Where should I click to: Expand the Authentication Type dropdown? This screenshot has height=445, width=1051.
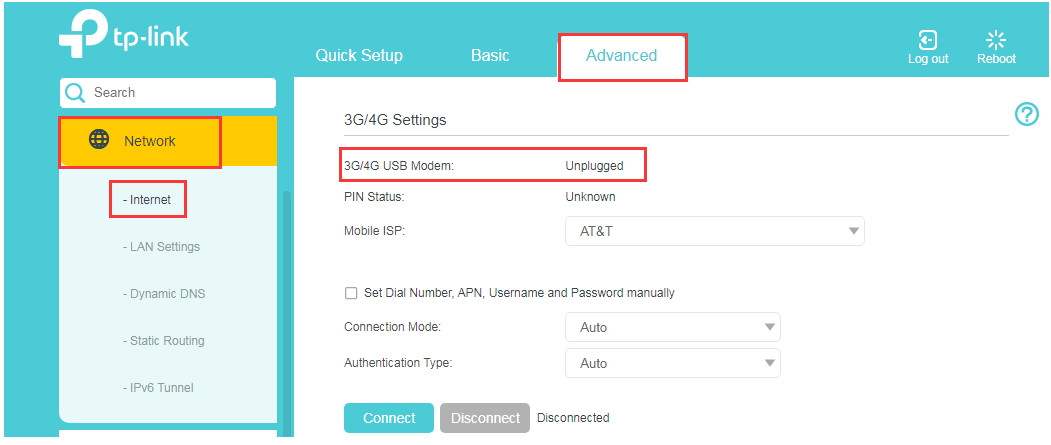[x=672, y=363]
